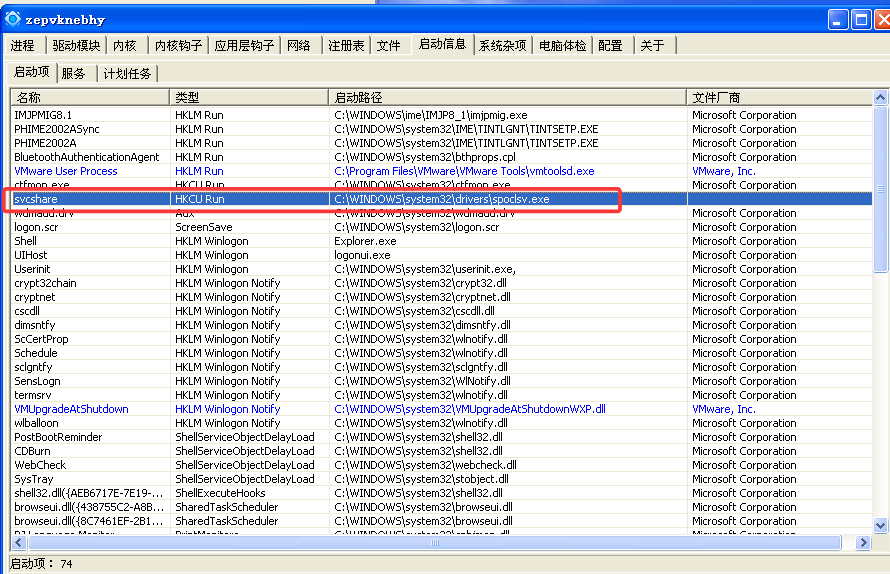Switch to the 注册表 tab
The width and height of the screenshot is (890, 574).
click(346, 46)
